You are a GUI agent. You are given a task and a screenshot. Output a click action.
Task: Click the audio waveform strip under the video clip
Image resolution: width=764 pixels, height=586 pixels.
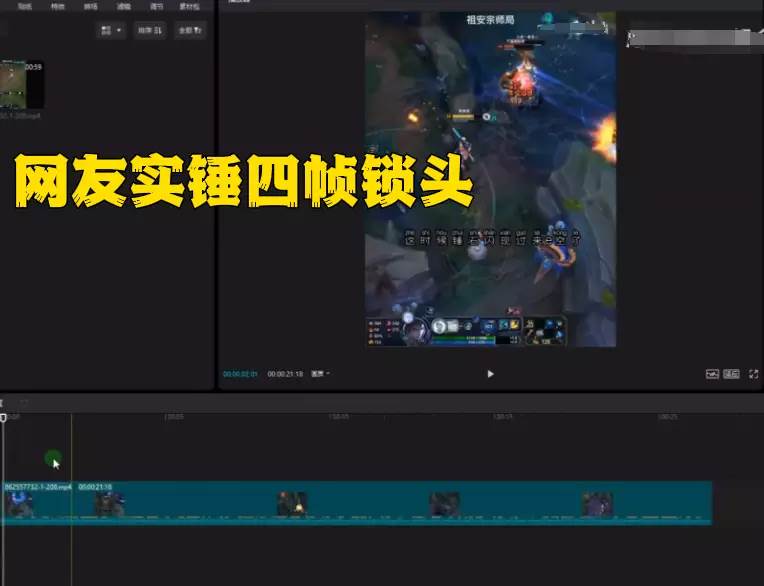pyautogui.click(x=357, y=518)
